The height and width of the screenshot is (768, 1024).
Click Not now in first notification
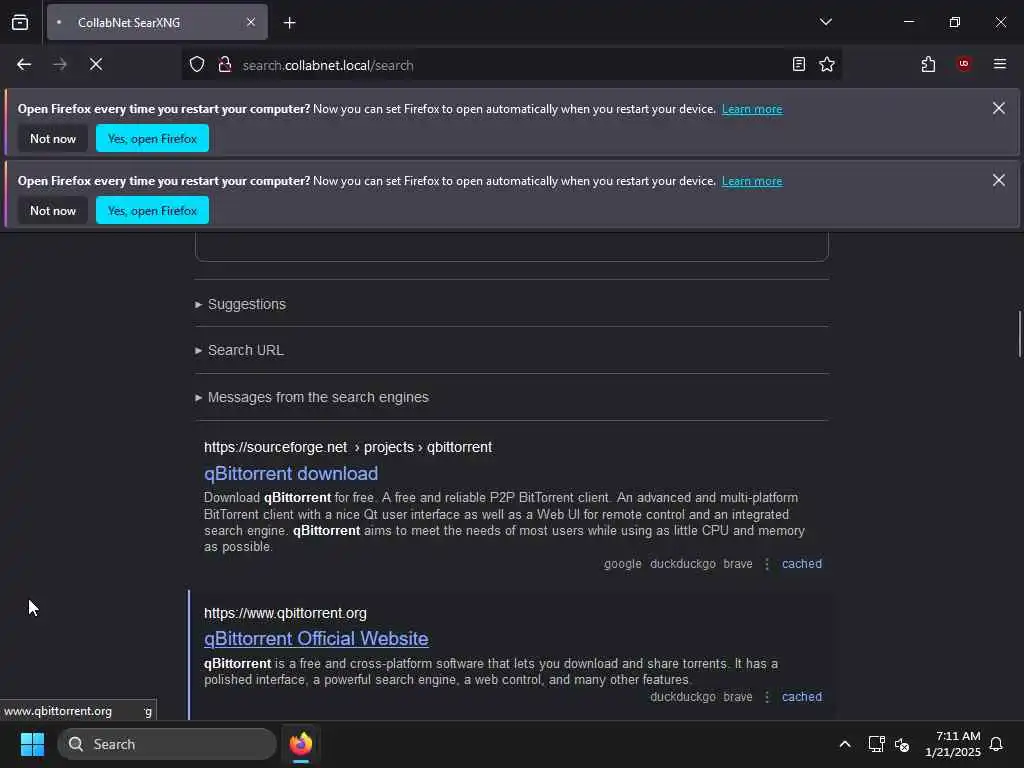(x=53, y=138)
